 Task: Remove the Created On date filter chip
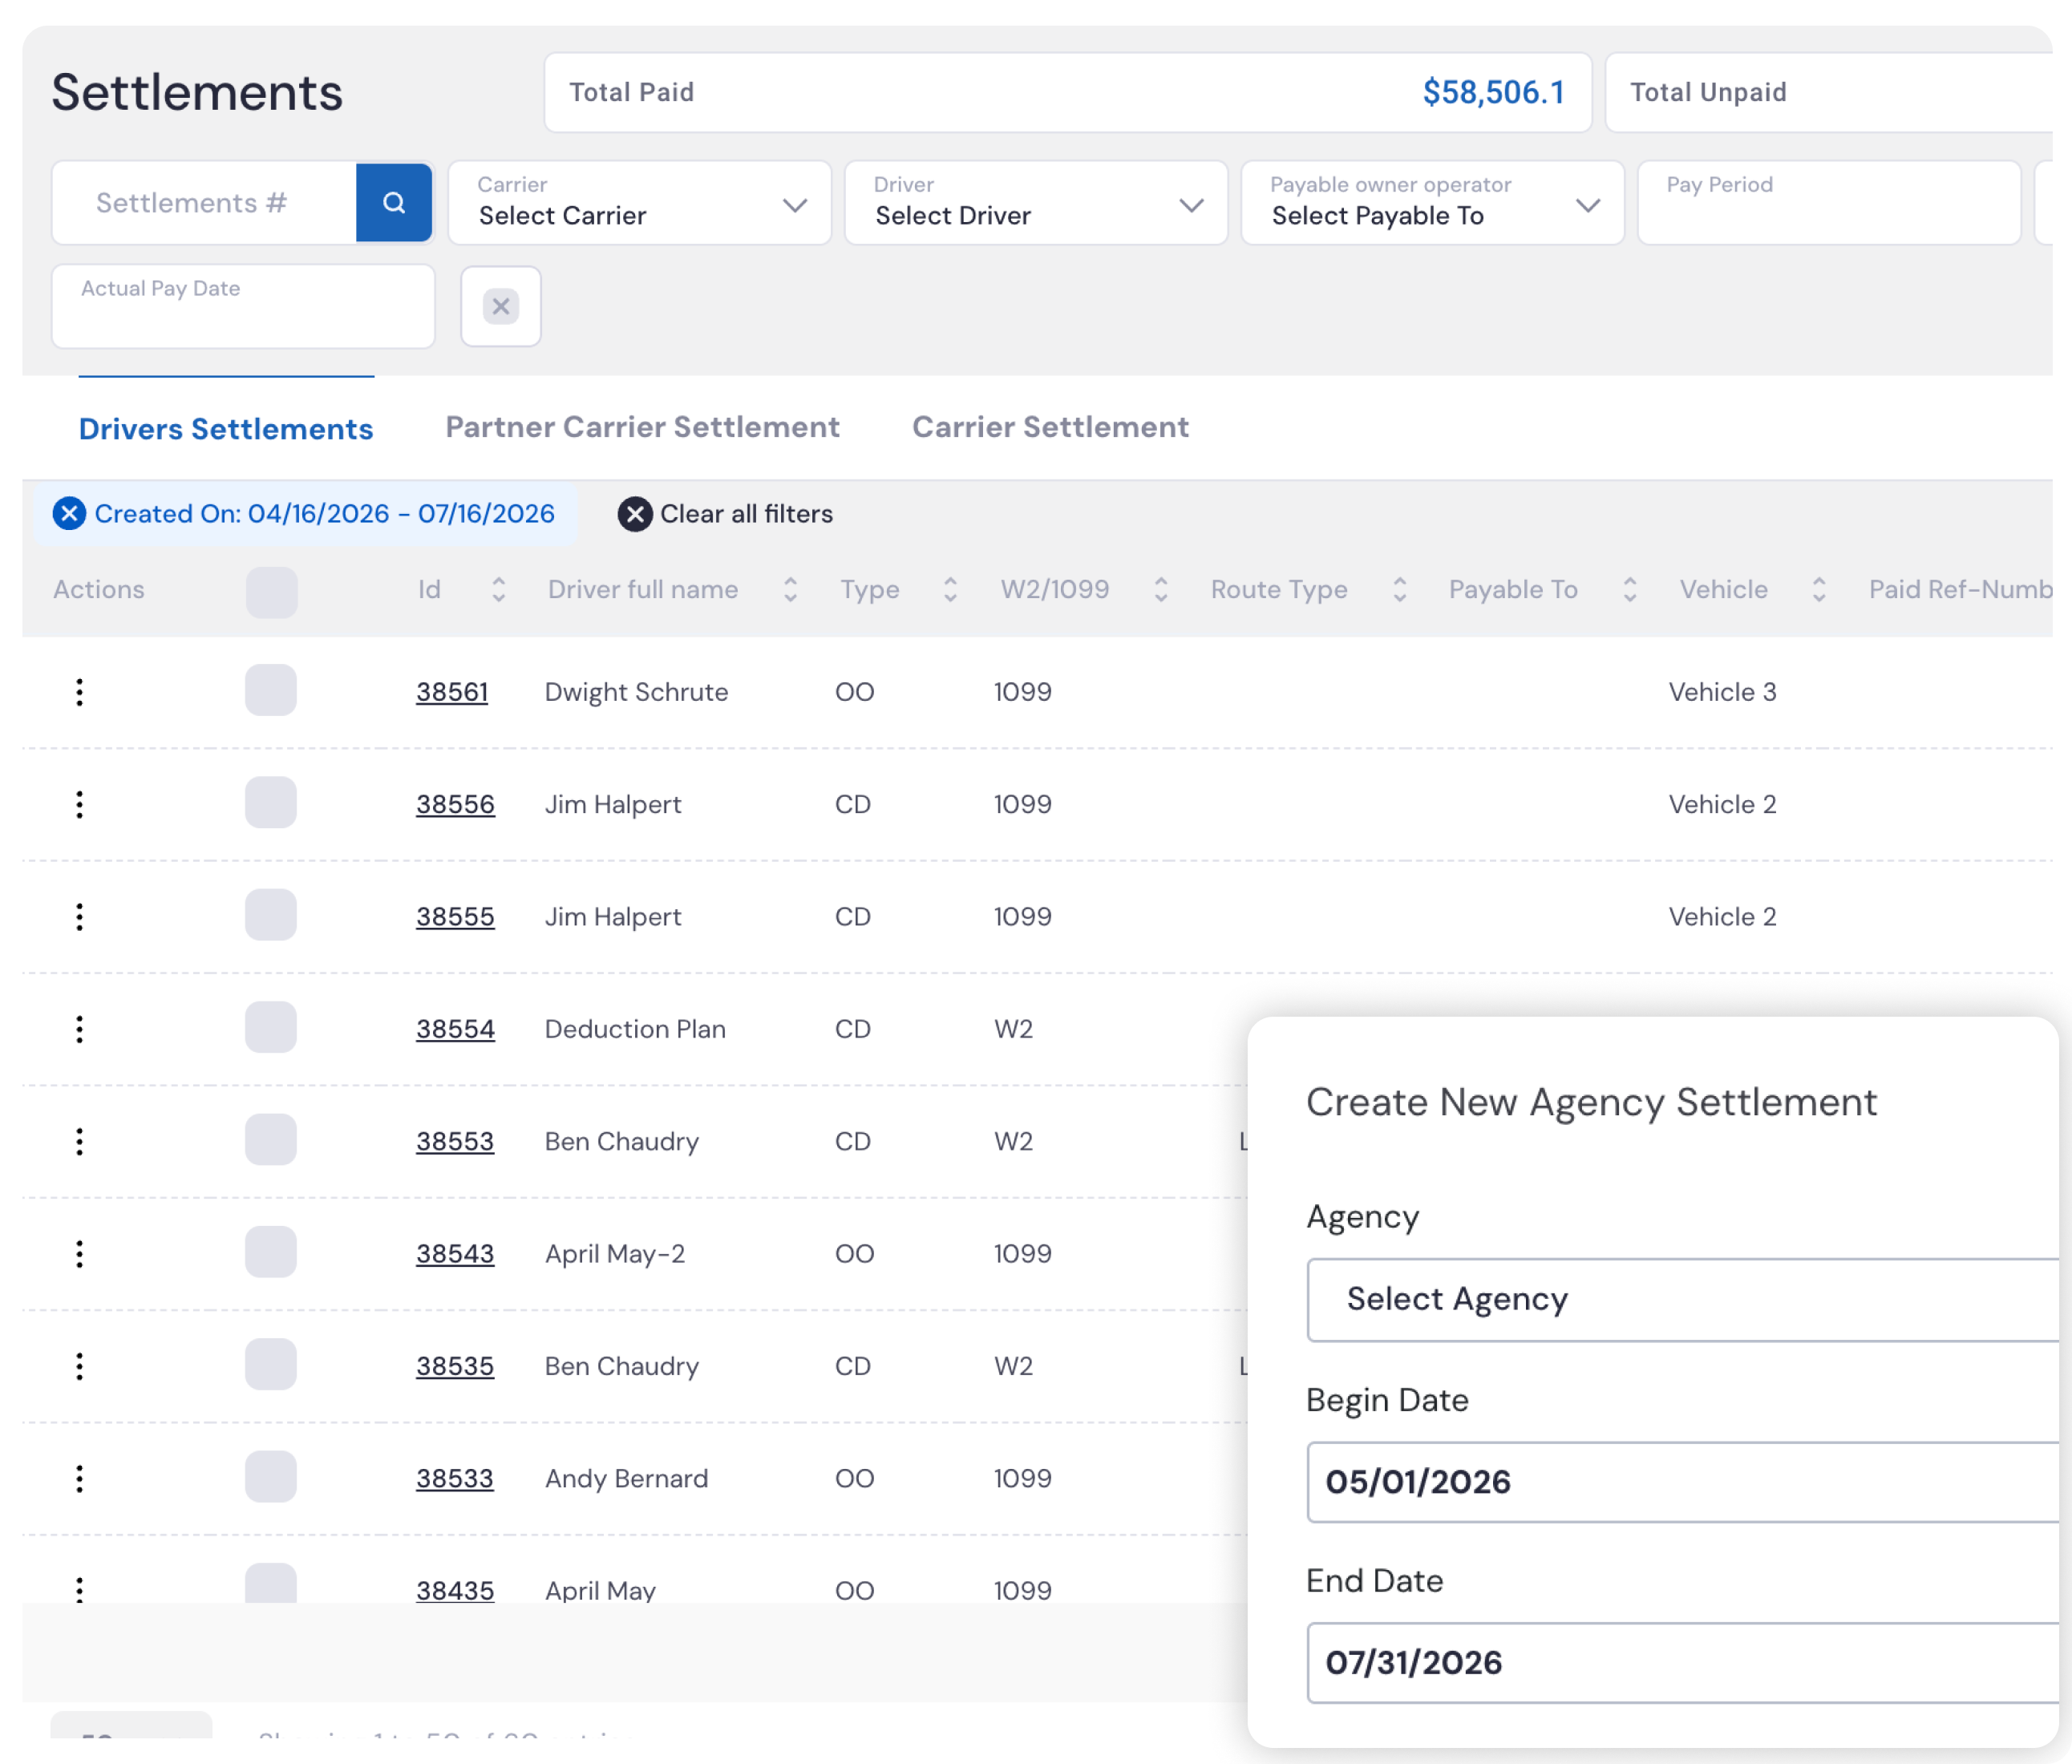click(x=69, y=514)
